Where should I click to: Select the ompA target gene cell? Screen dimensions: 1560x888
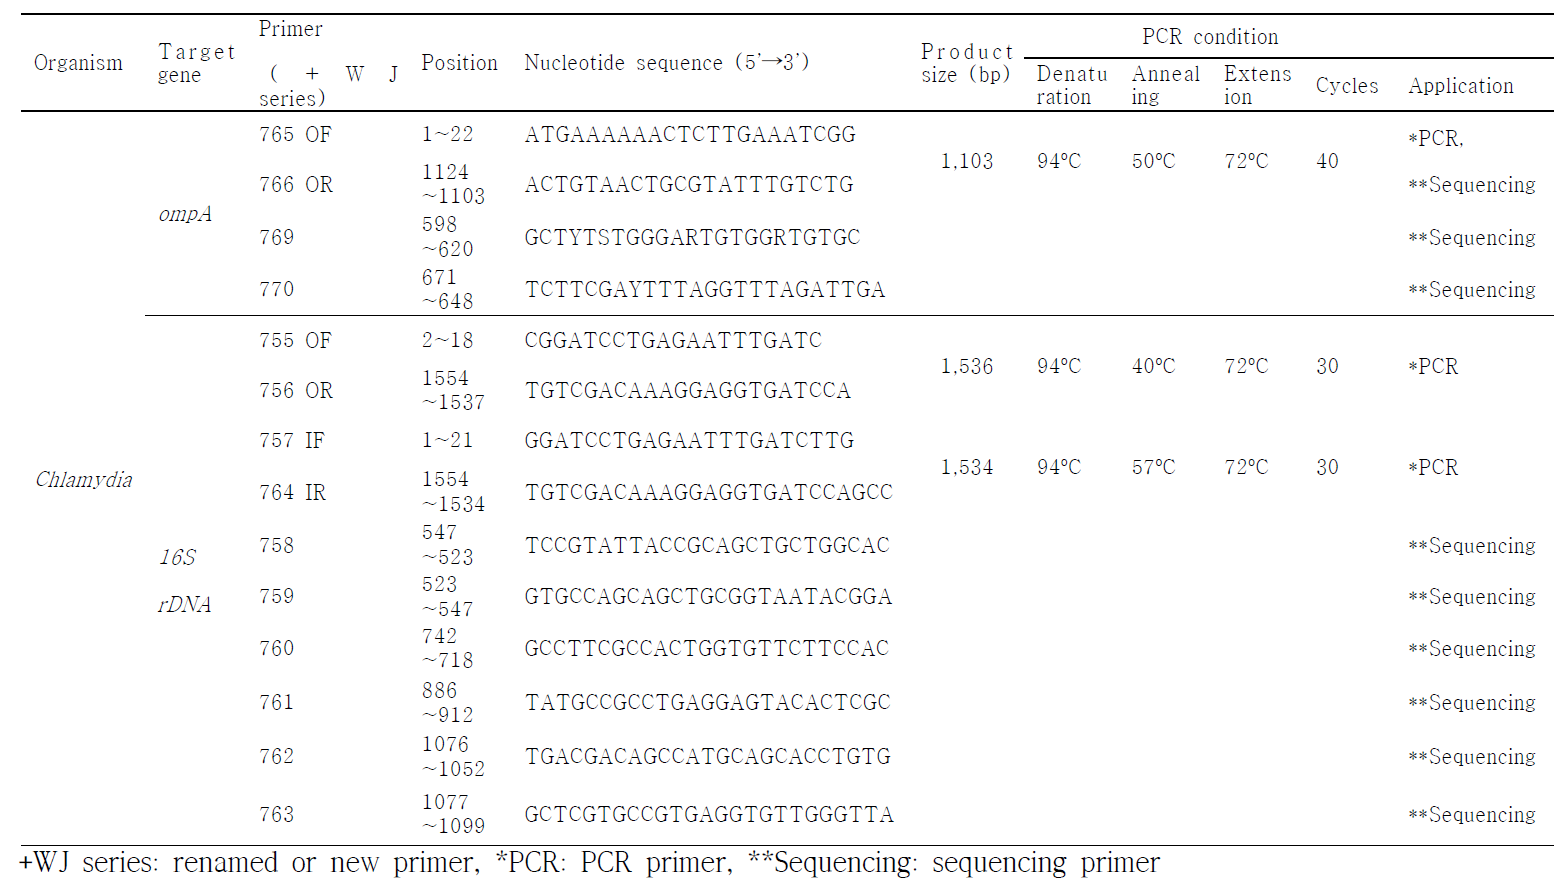pos(185,214)
